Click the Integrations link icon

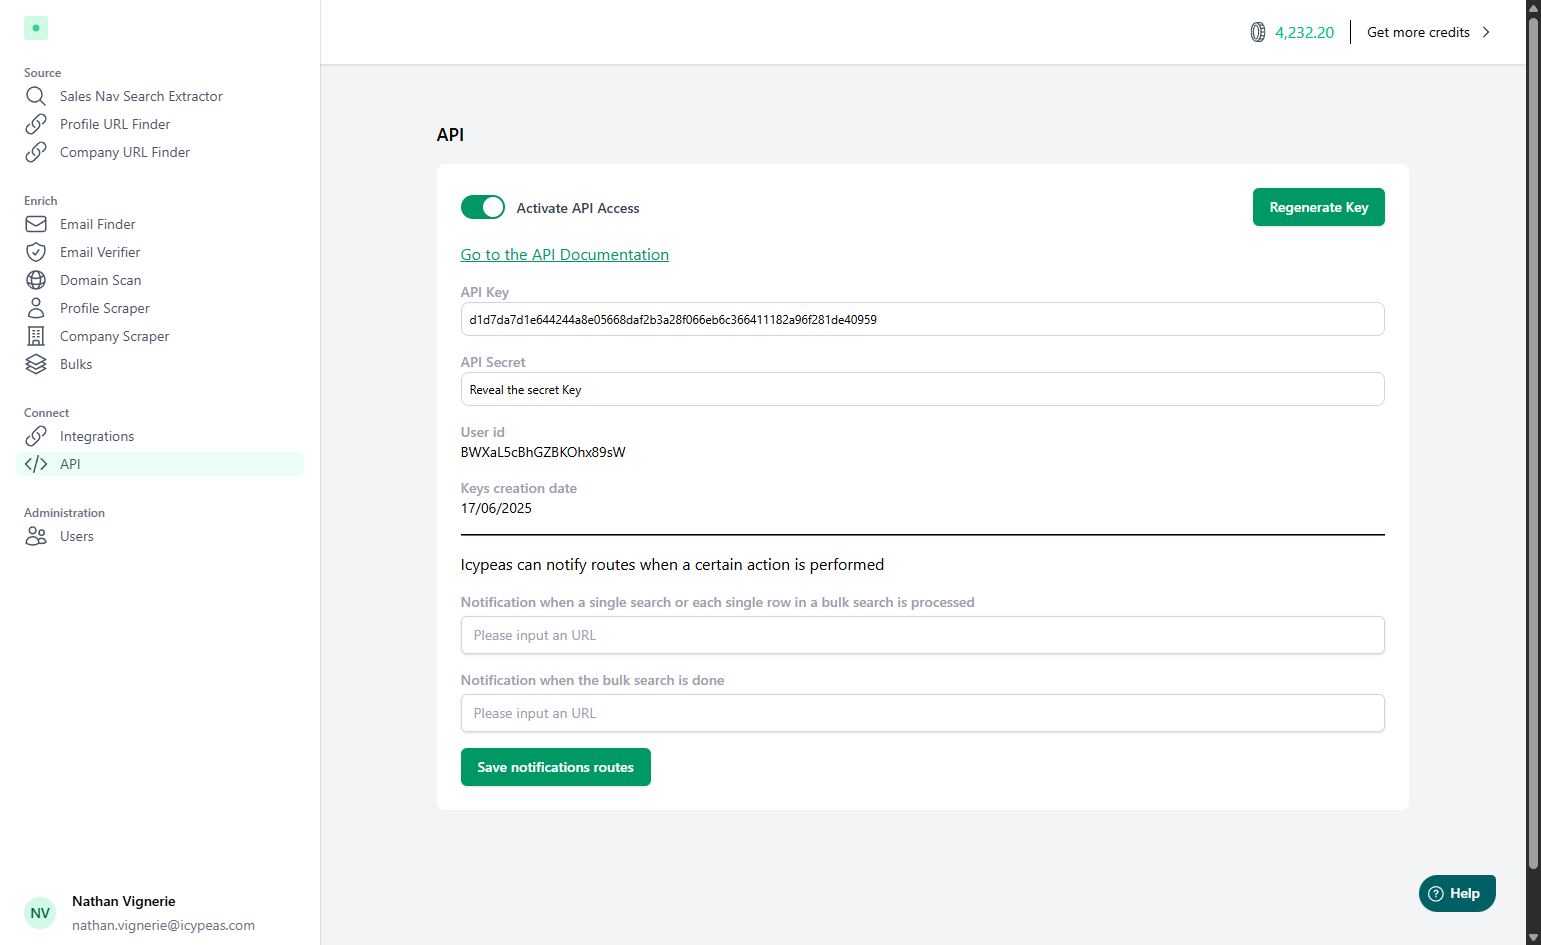[x=36, y=436]
